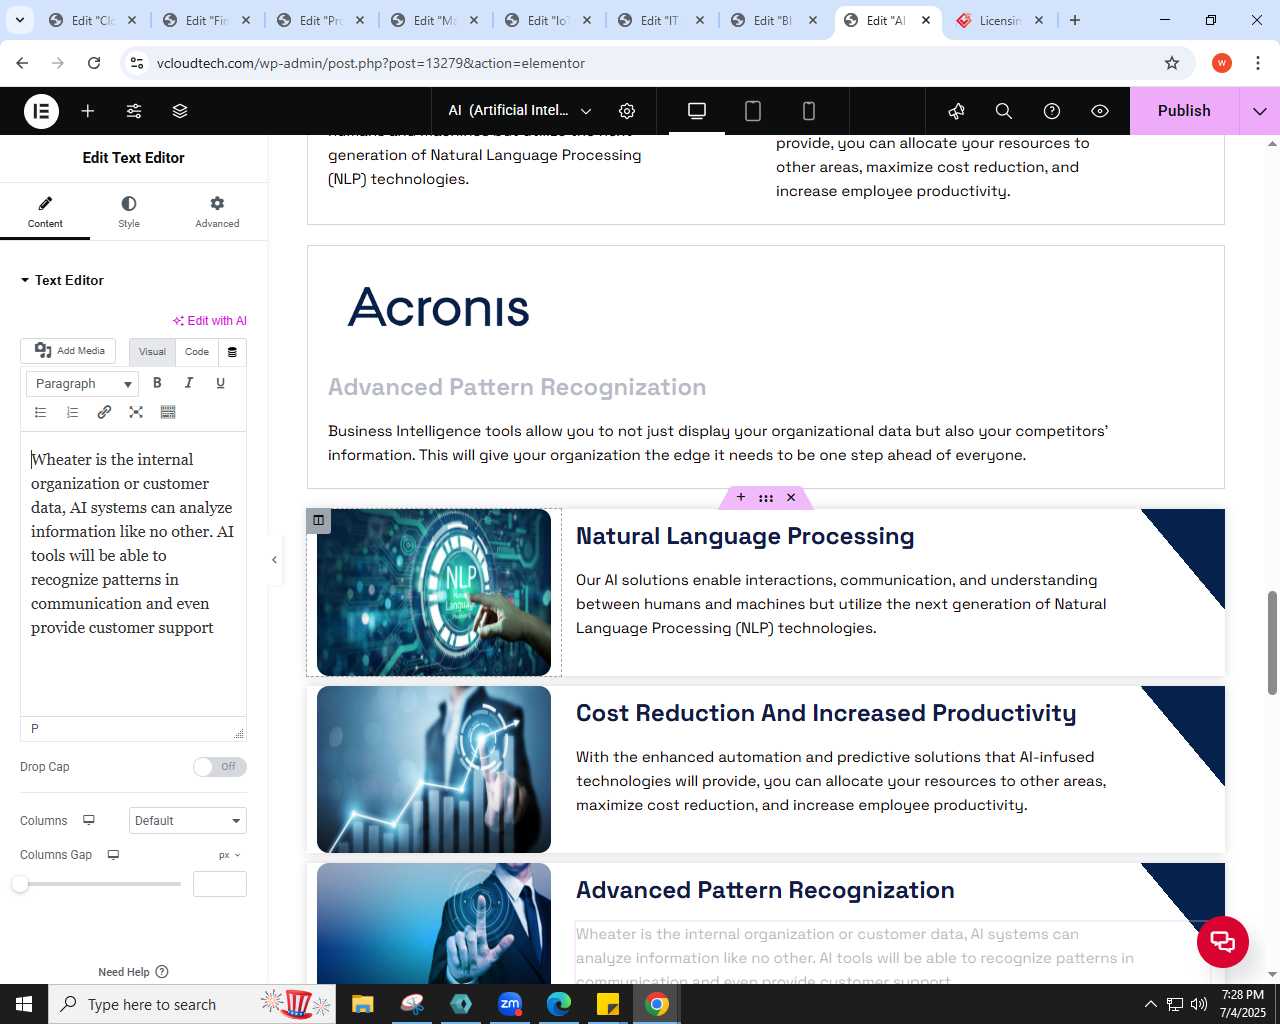Switch to the Content tab
The height and width of the screenshot is (1024, 1280).
tap(45, 212)
